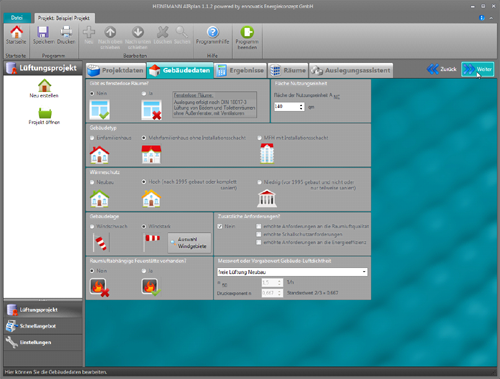Click the Löschen X icon

163,32
